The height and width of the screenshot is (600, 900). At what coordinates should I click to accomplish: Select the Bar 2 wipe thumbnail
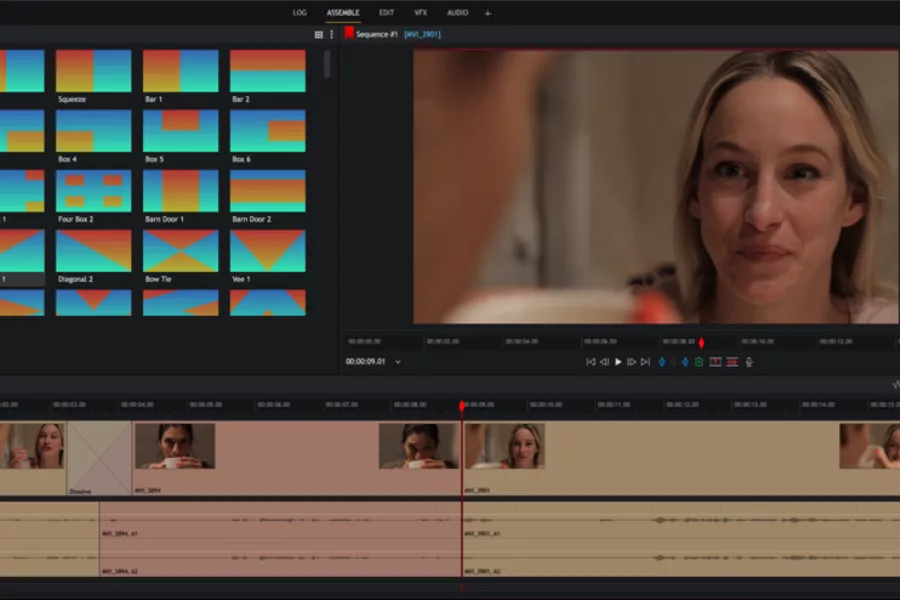(x=268, y=71)
